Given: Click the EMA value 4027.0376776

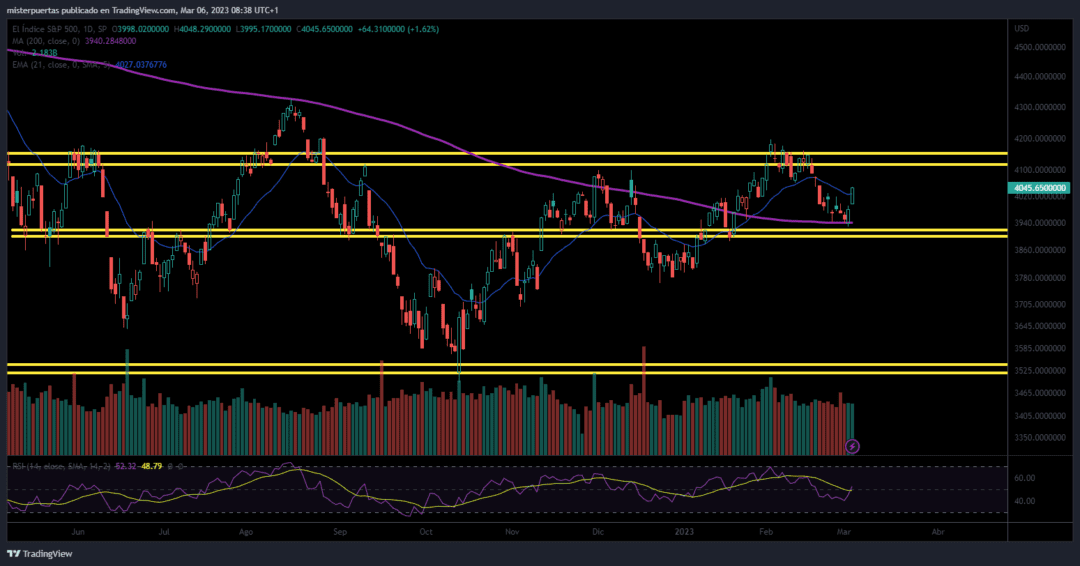Looking at the screenshot, I should pos(141,65).
